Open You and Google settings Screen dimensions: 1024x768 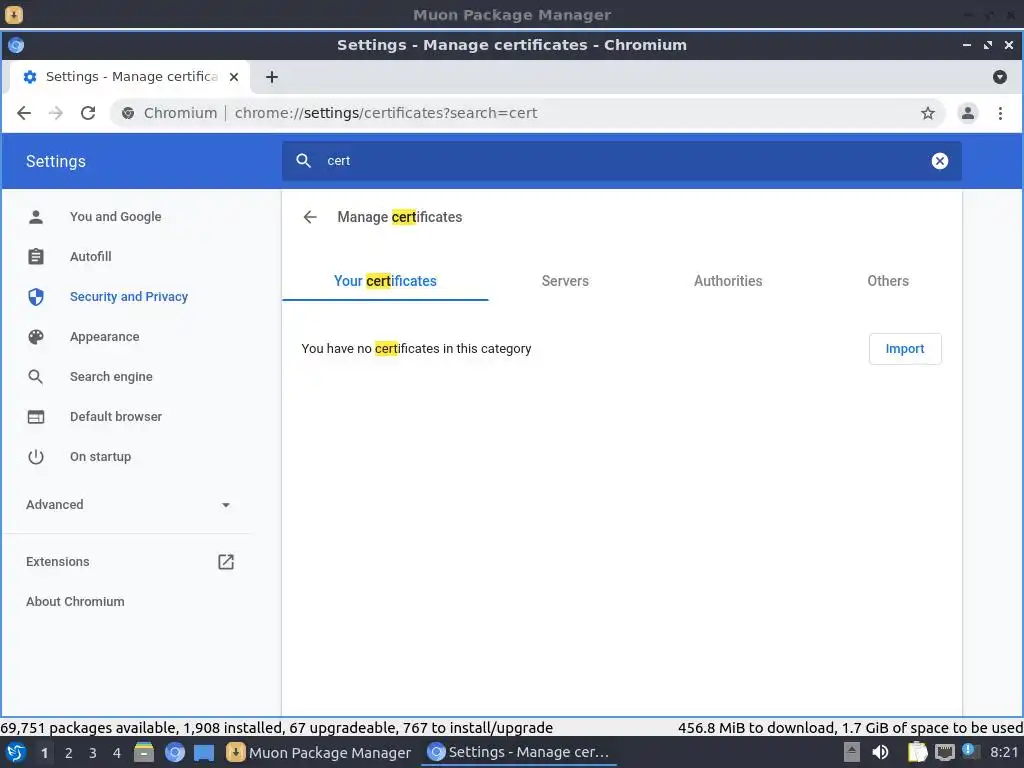[x=116, y=217]
